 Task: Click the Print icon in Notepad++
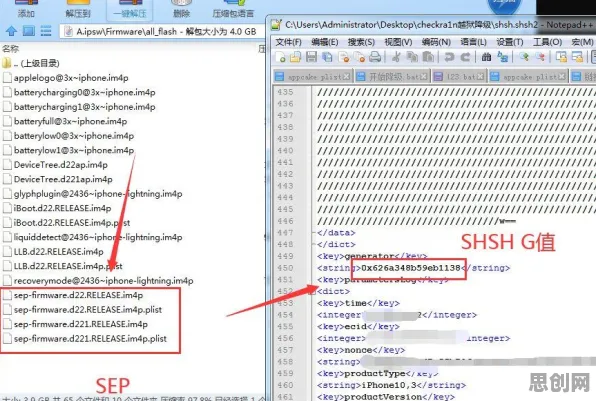click(x=375, y=57)
